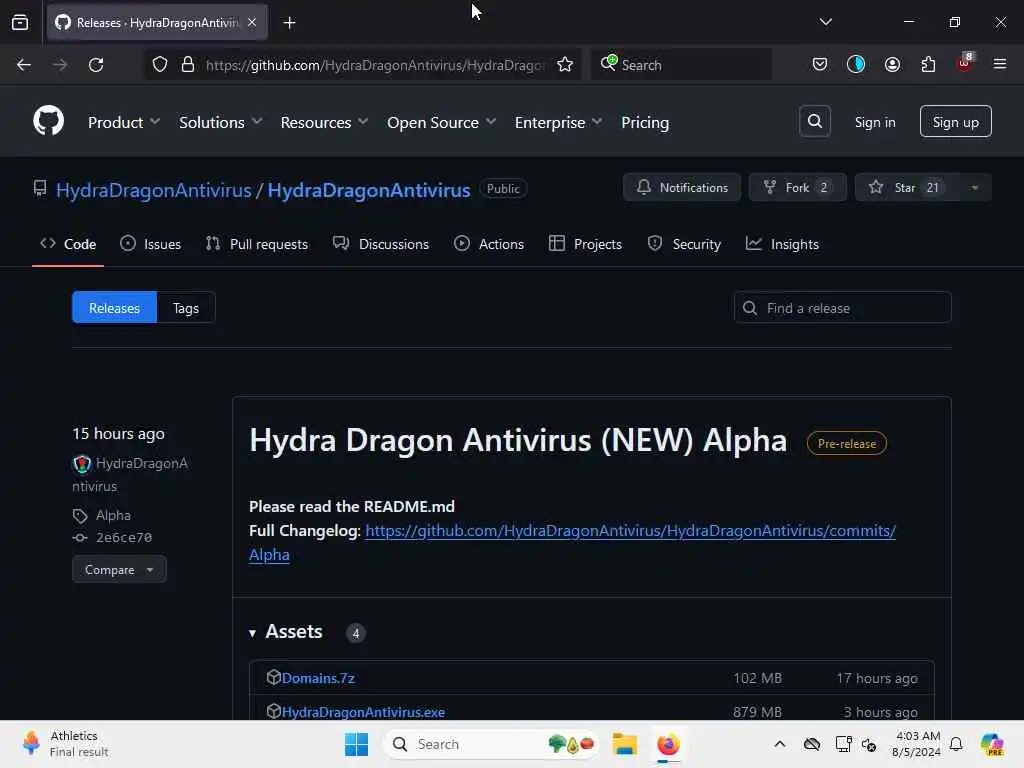Open the Alpha tag link in sidebar

click(113, 515)
